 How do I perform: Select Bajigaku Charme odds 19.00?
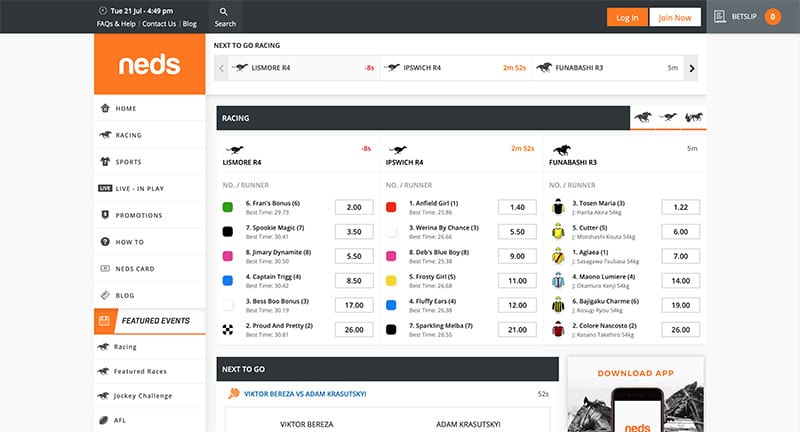pos(681,305)
